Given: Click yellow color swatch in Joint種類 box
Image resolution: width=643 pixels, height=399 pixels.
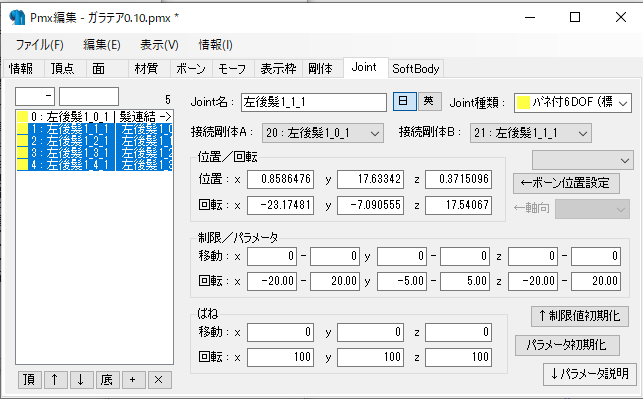Looking at the screenshot, I should (x=523, y=103).
